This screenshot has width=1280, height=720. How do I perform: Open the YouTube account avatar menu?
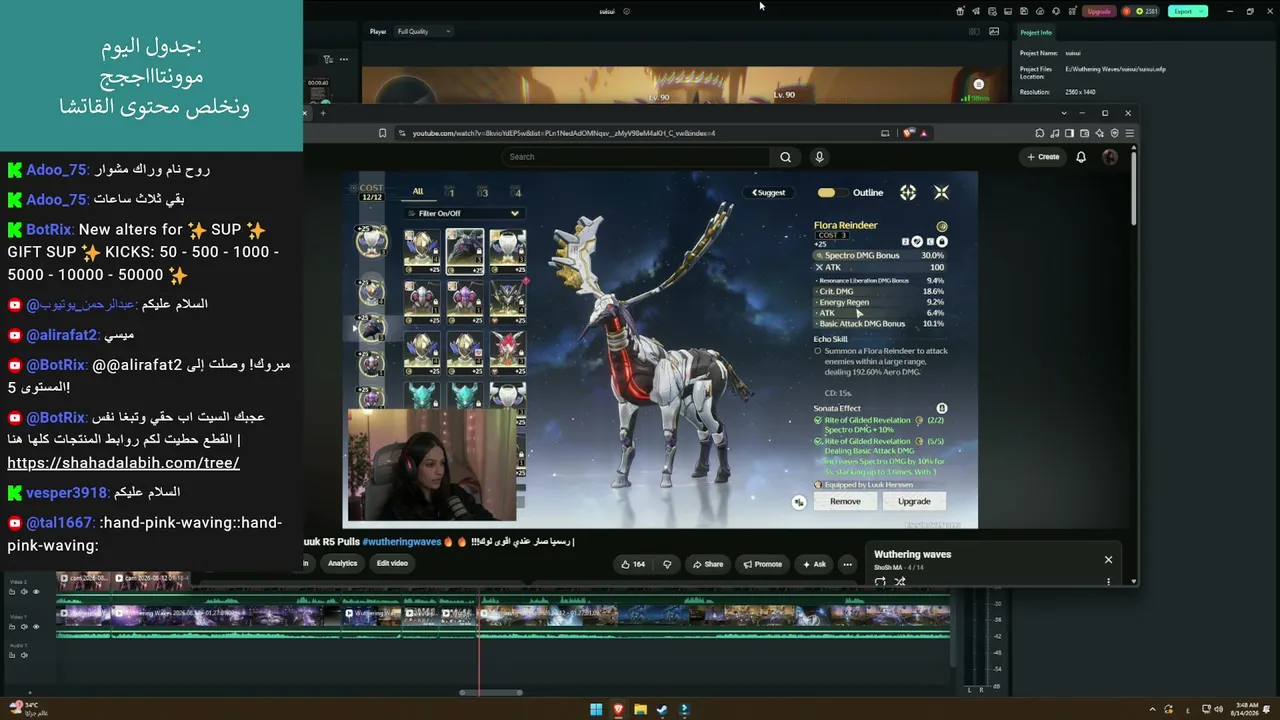point(1109,157)
